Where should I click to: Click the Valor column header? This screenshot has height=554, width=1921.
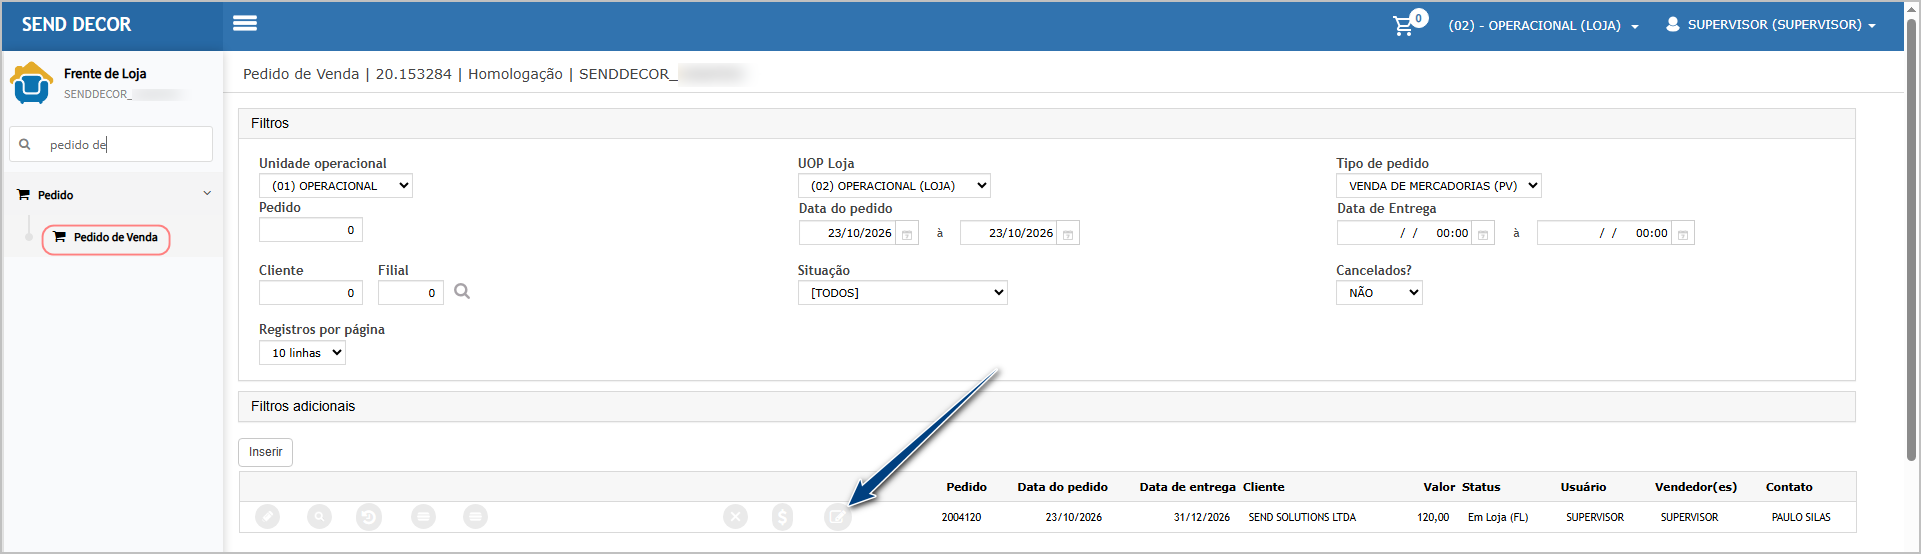pyautogui.click(x=1439, y=487)
